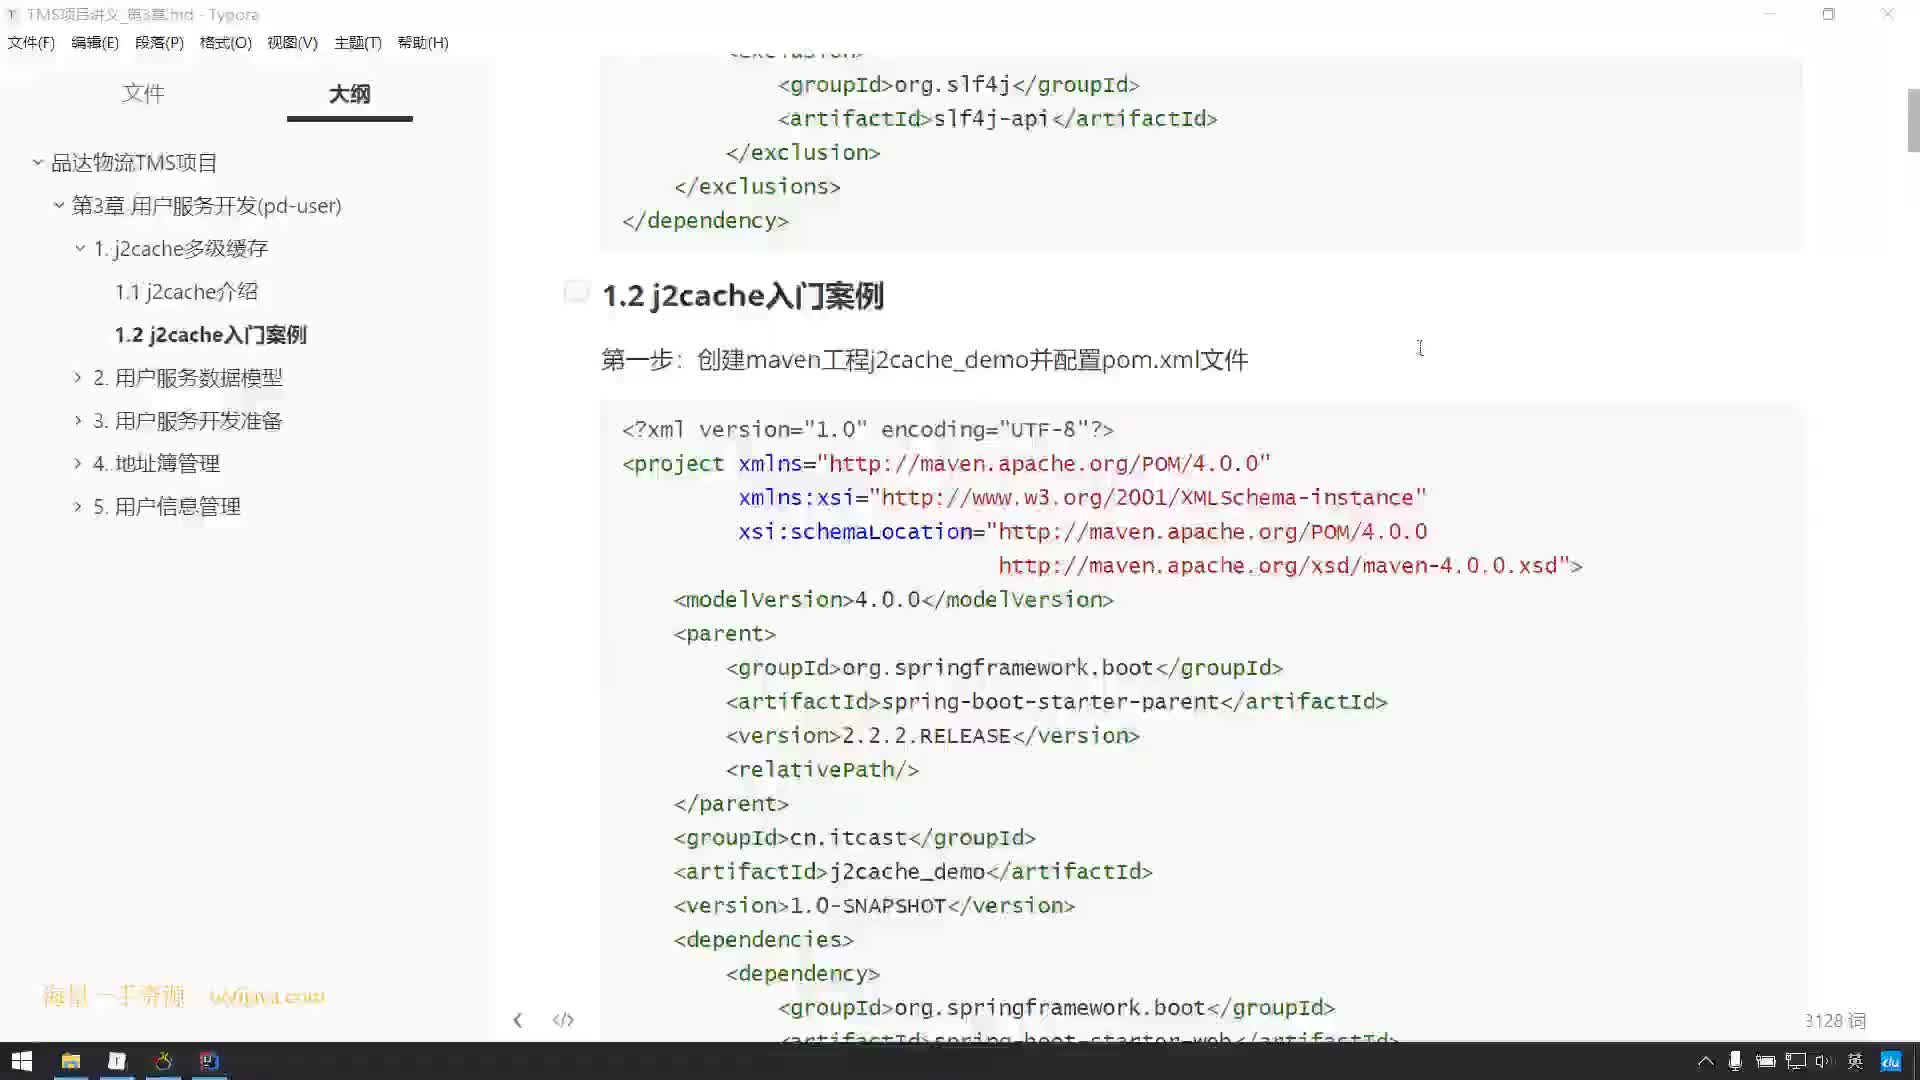Open the Windows Start menu
1920x1080 pixels.
pos(21,1061)
